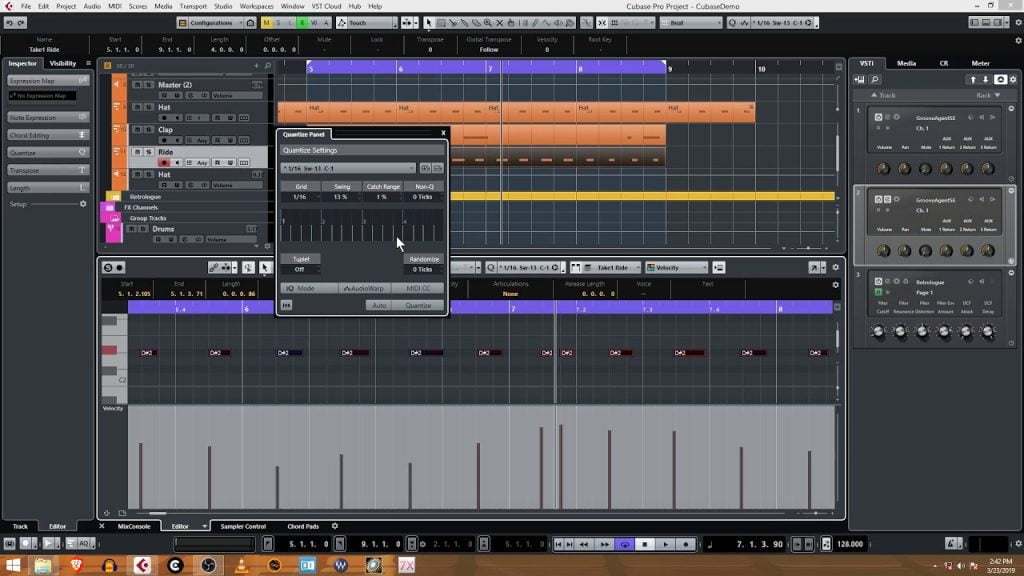Click the transport Record button
Viewport: 1024px width, 576px height.
pos(687,544)
